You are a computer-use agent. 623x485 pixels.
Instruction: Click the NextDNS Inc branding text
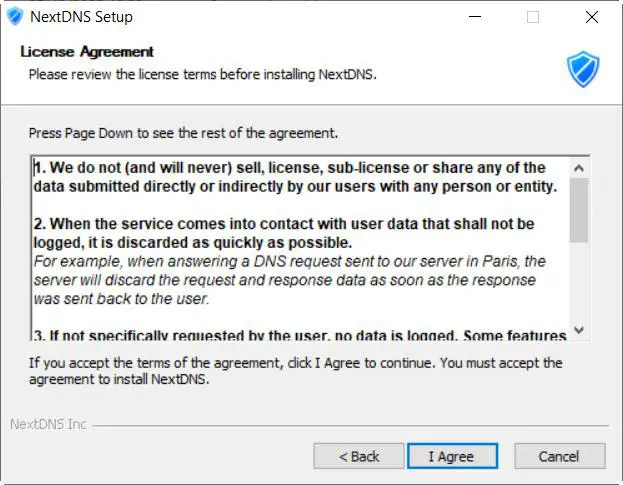click(x=48, y=424)
